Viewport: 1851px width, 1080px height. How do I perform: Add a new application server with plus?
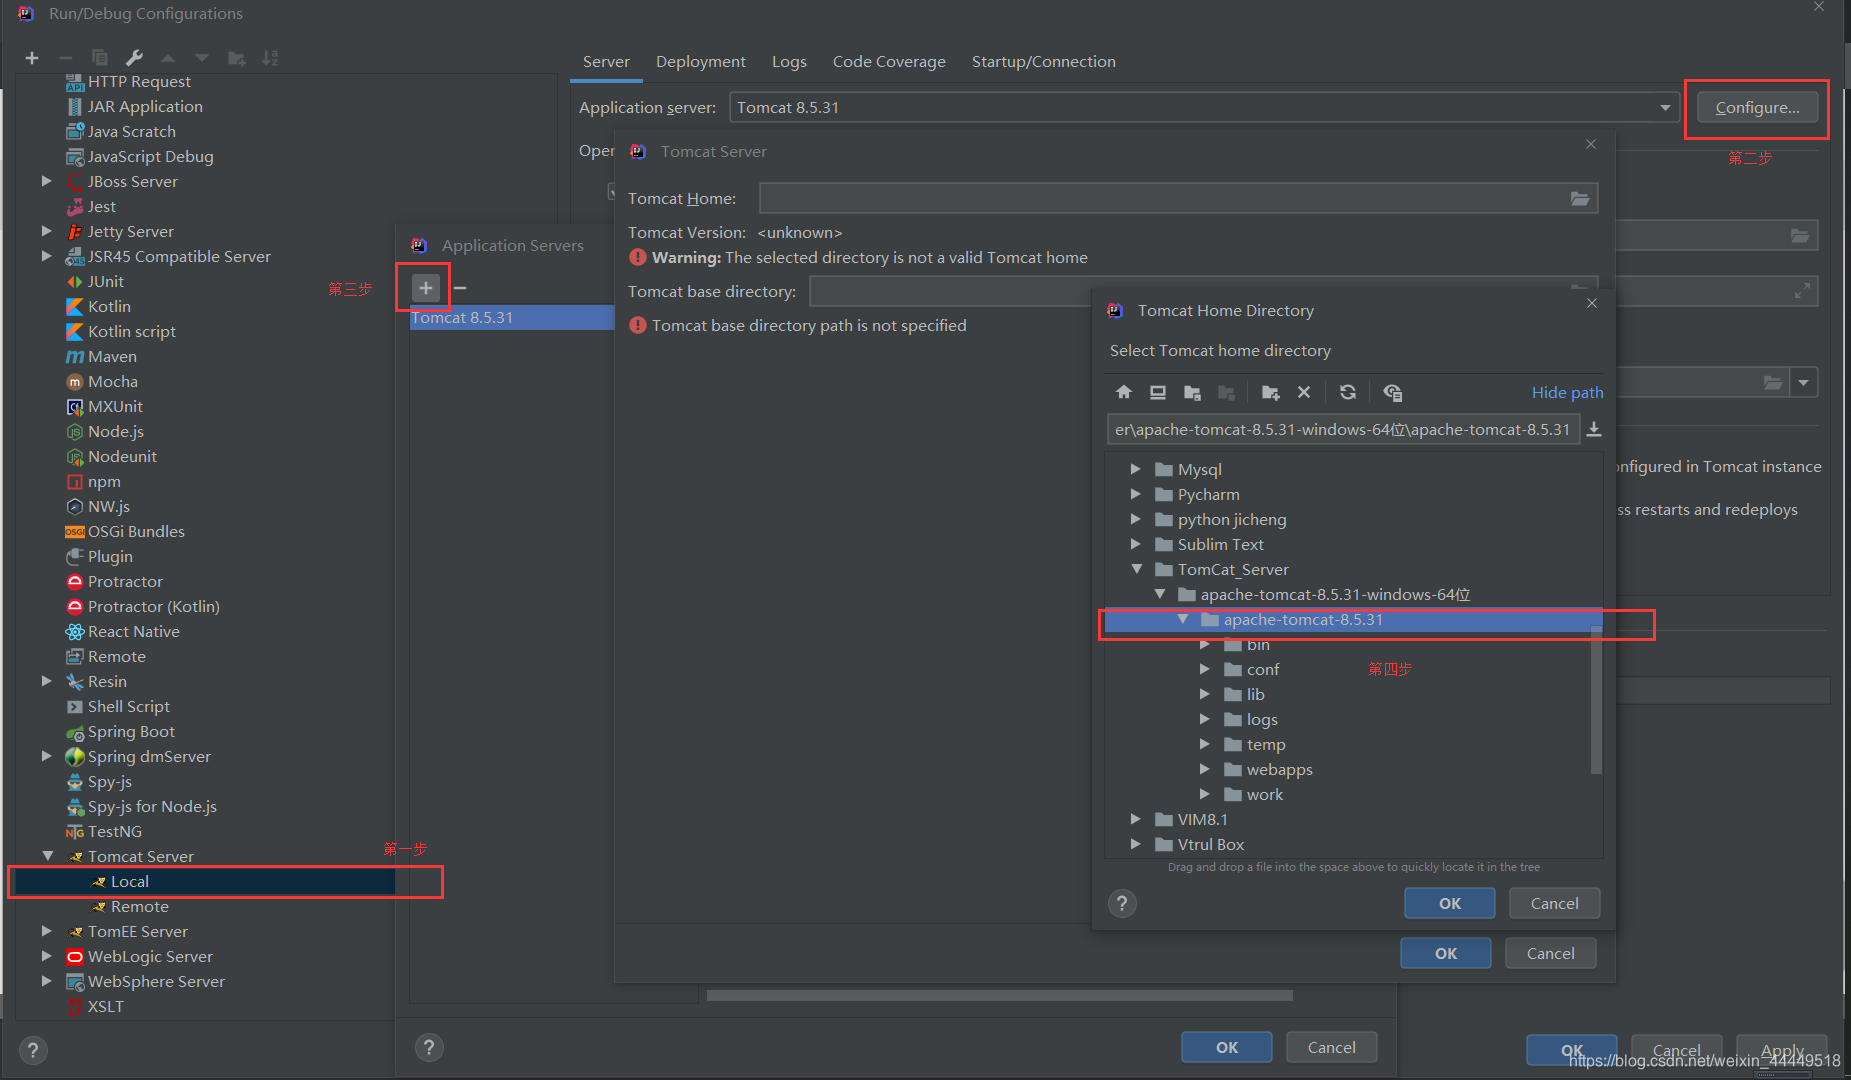pyautogui.click(x=425, y=288)
